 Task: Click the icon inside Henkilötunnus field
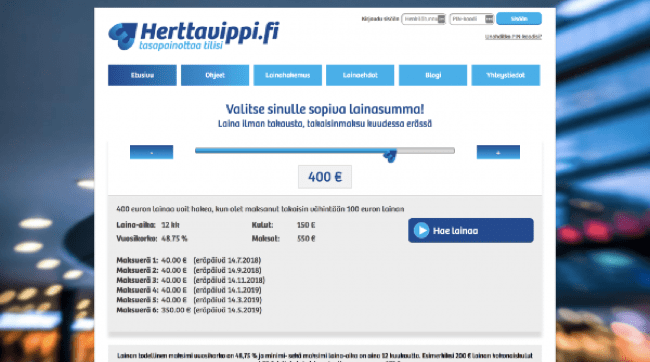441,19
